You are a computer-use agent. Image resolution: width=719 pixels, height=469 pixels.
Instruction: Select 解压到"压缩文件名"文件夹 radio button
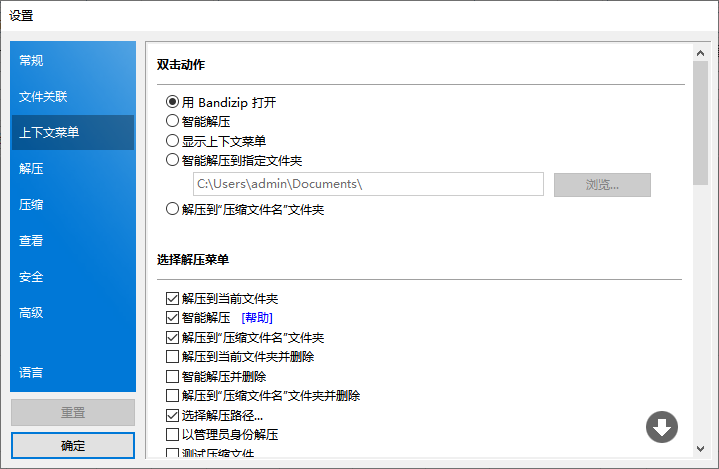(173, 210)
